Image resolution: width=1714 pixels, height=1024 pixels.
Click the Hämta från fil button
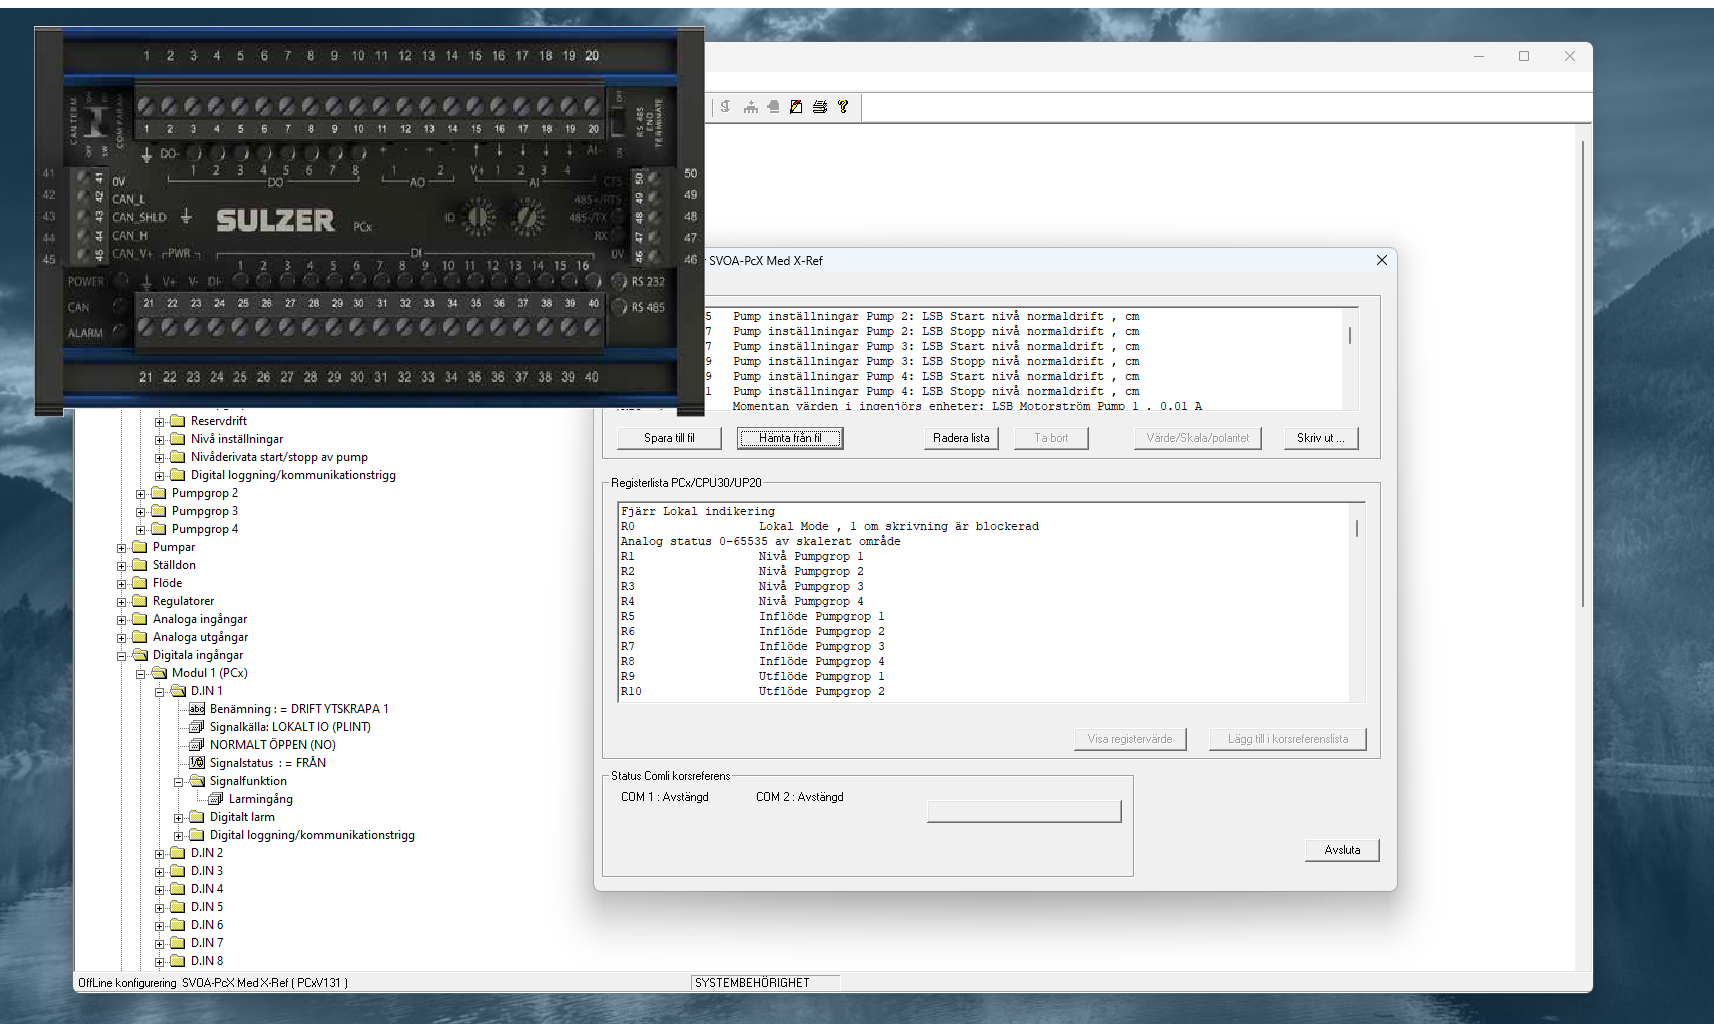pyautogui.click(x=790, y=438)
